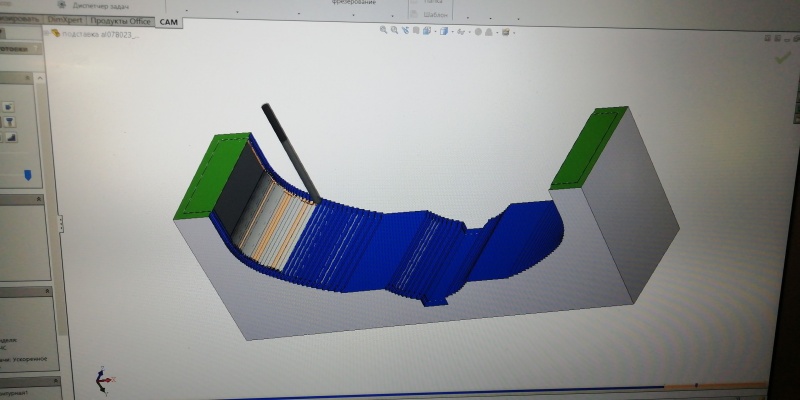800x400 pixels.
Task: Open the Display Style dropdown arrow
Action: click(x=452, y=32)
